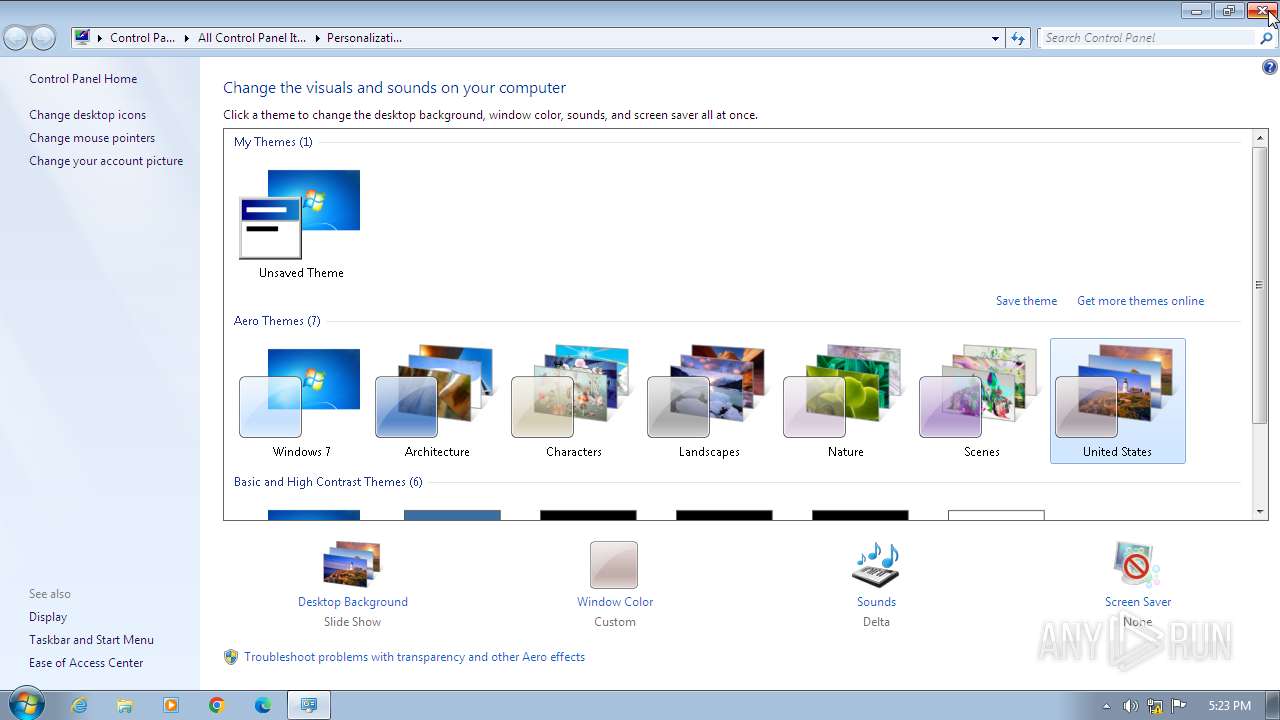Open the Display link under See also

[x=48, y=617]
